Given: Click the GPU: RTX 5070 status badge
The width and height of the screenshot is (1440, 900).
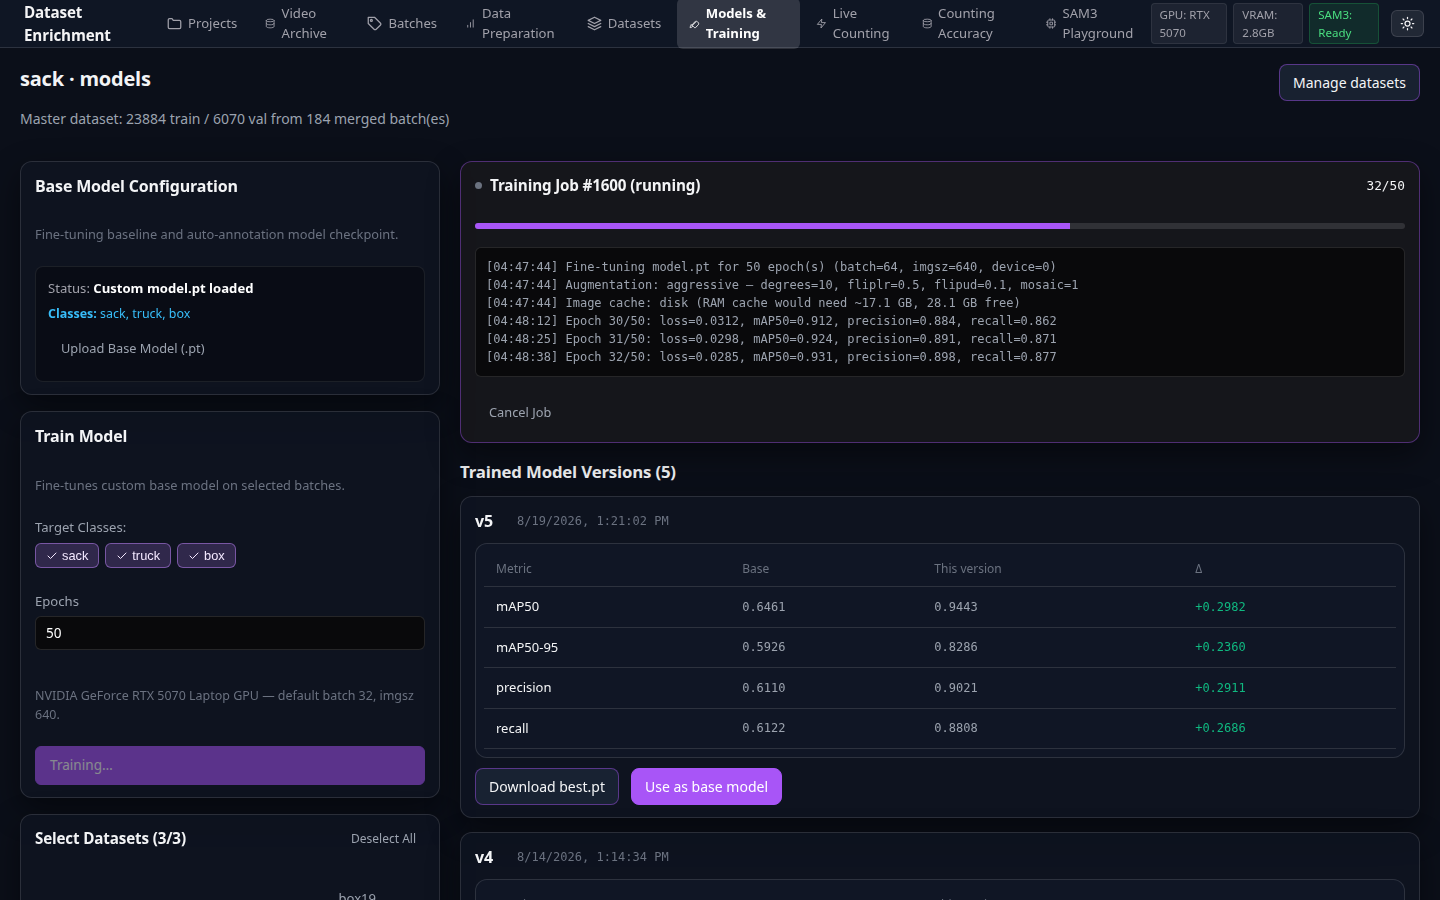Looking at the screenshot, I should [x=1188, y=24].
